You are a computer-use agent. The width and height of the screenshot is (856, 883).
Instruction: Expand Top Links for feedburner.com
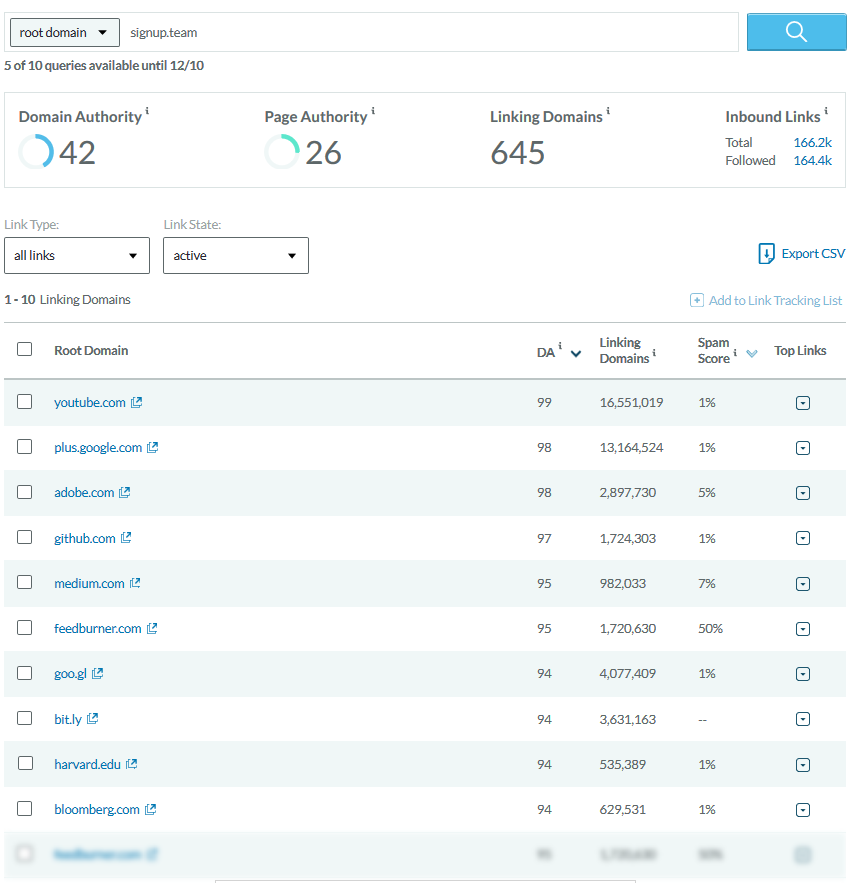803,629
